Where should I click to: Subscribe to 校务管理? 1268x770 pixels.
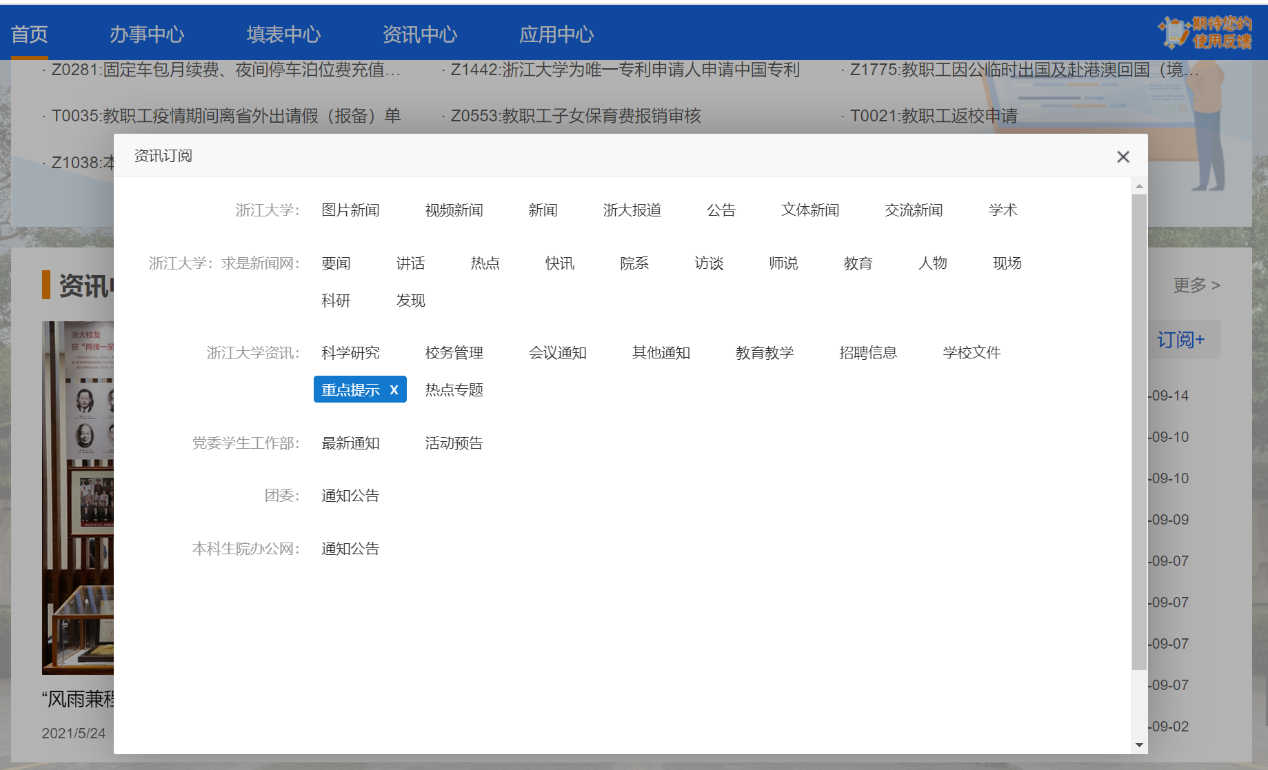[x=454, y=353]
